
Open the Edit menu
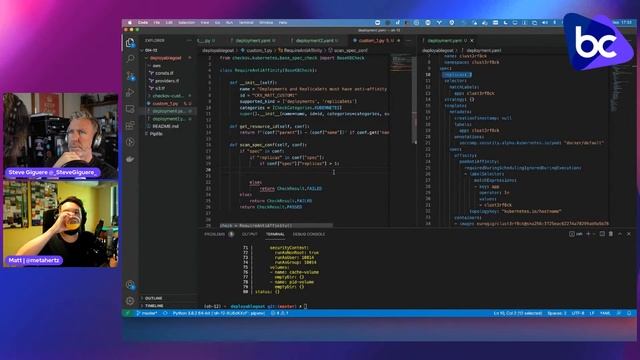tap(169, 23)
